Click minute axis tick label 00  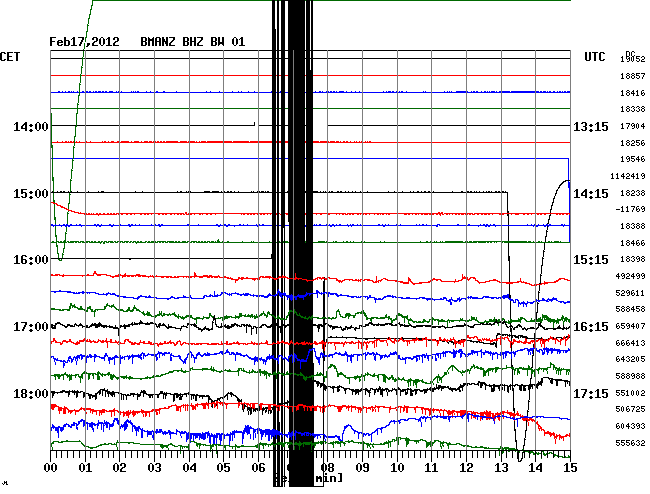pyautogui.click(x=51, y=468)
